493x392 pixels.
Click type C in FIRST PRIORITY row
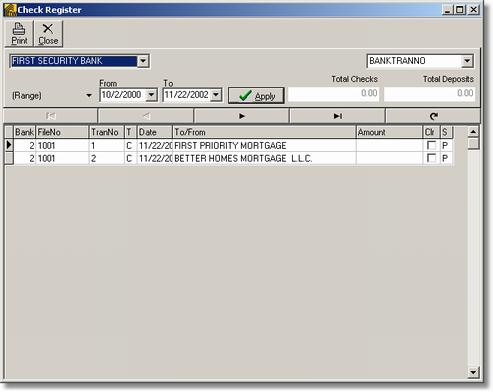130,145
